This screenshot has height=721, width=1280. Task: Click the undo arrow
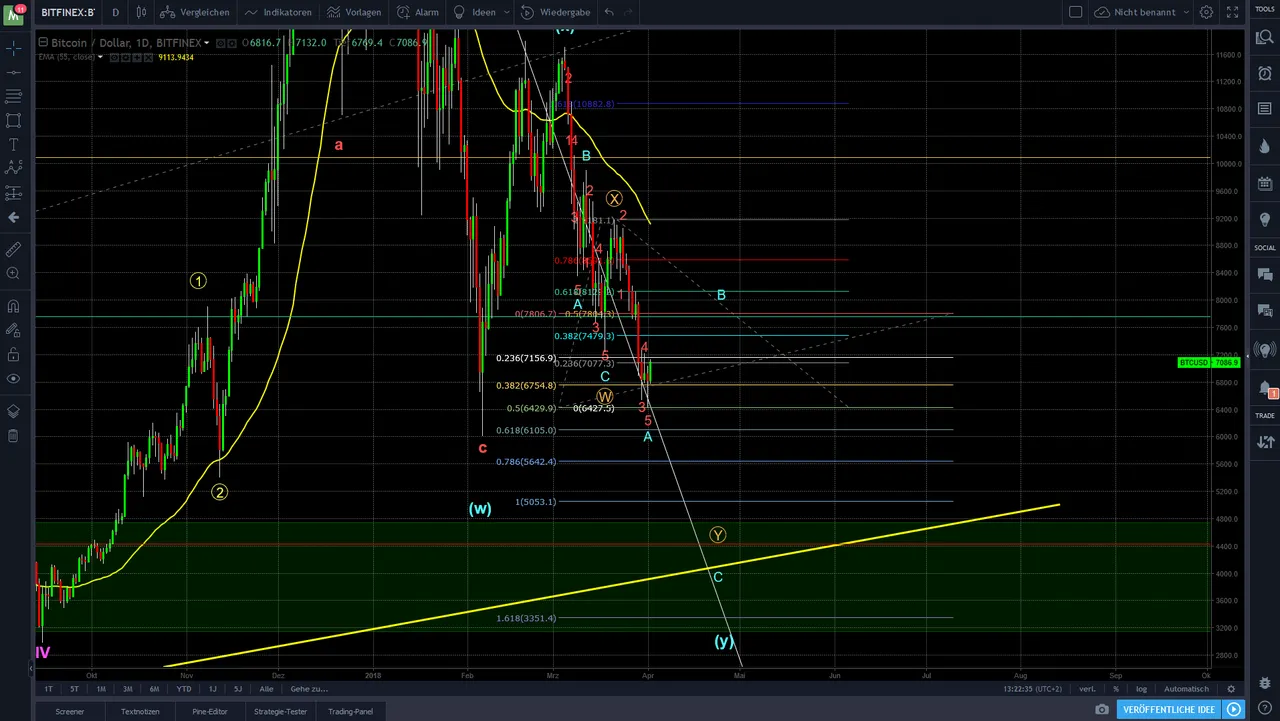(x=609, y=12)
